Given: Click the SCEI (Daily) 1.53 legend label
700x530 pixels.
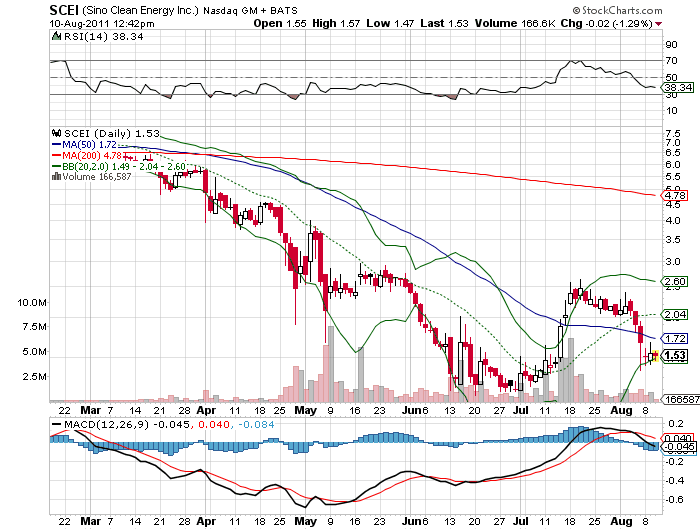Looking at the screenshot, I should click(x=112, y=133).
